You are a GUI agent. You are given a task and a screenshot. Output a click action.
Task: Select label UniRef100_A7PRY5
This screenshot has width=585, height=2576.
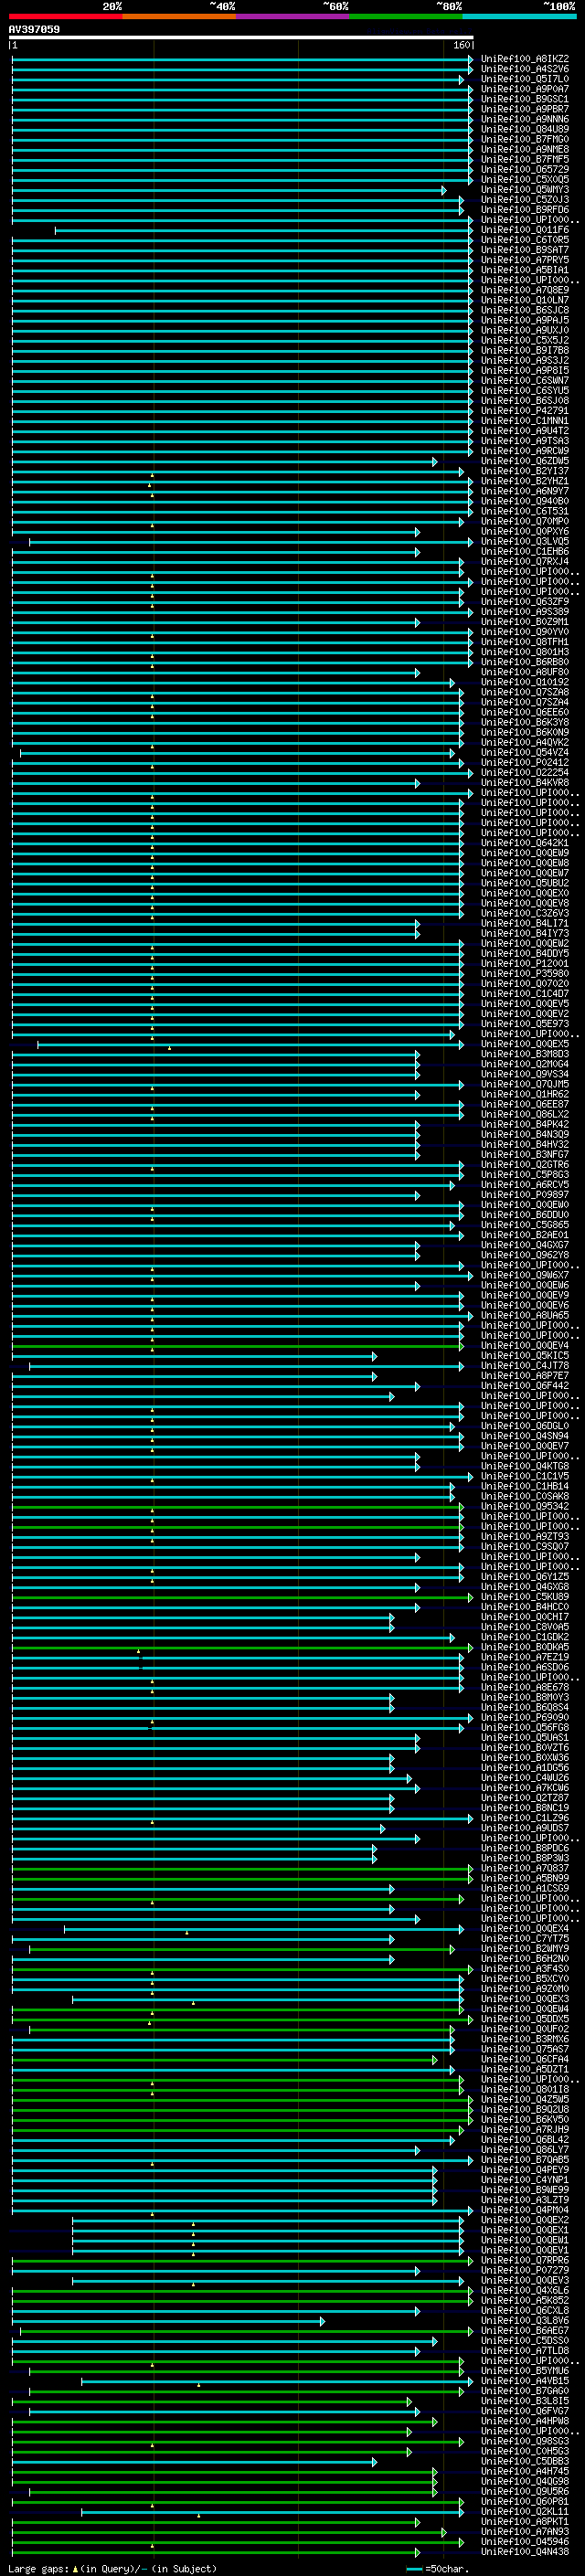point(525,260)
